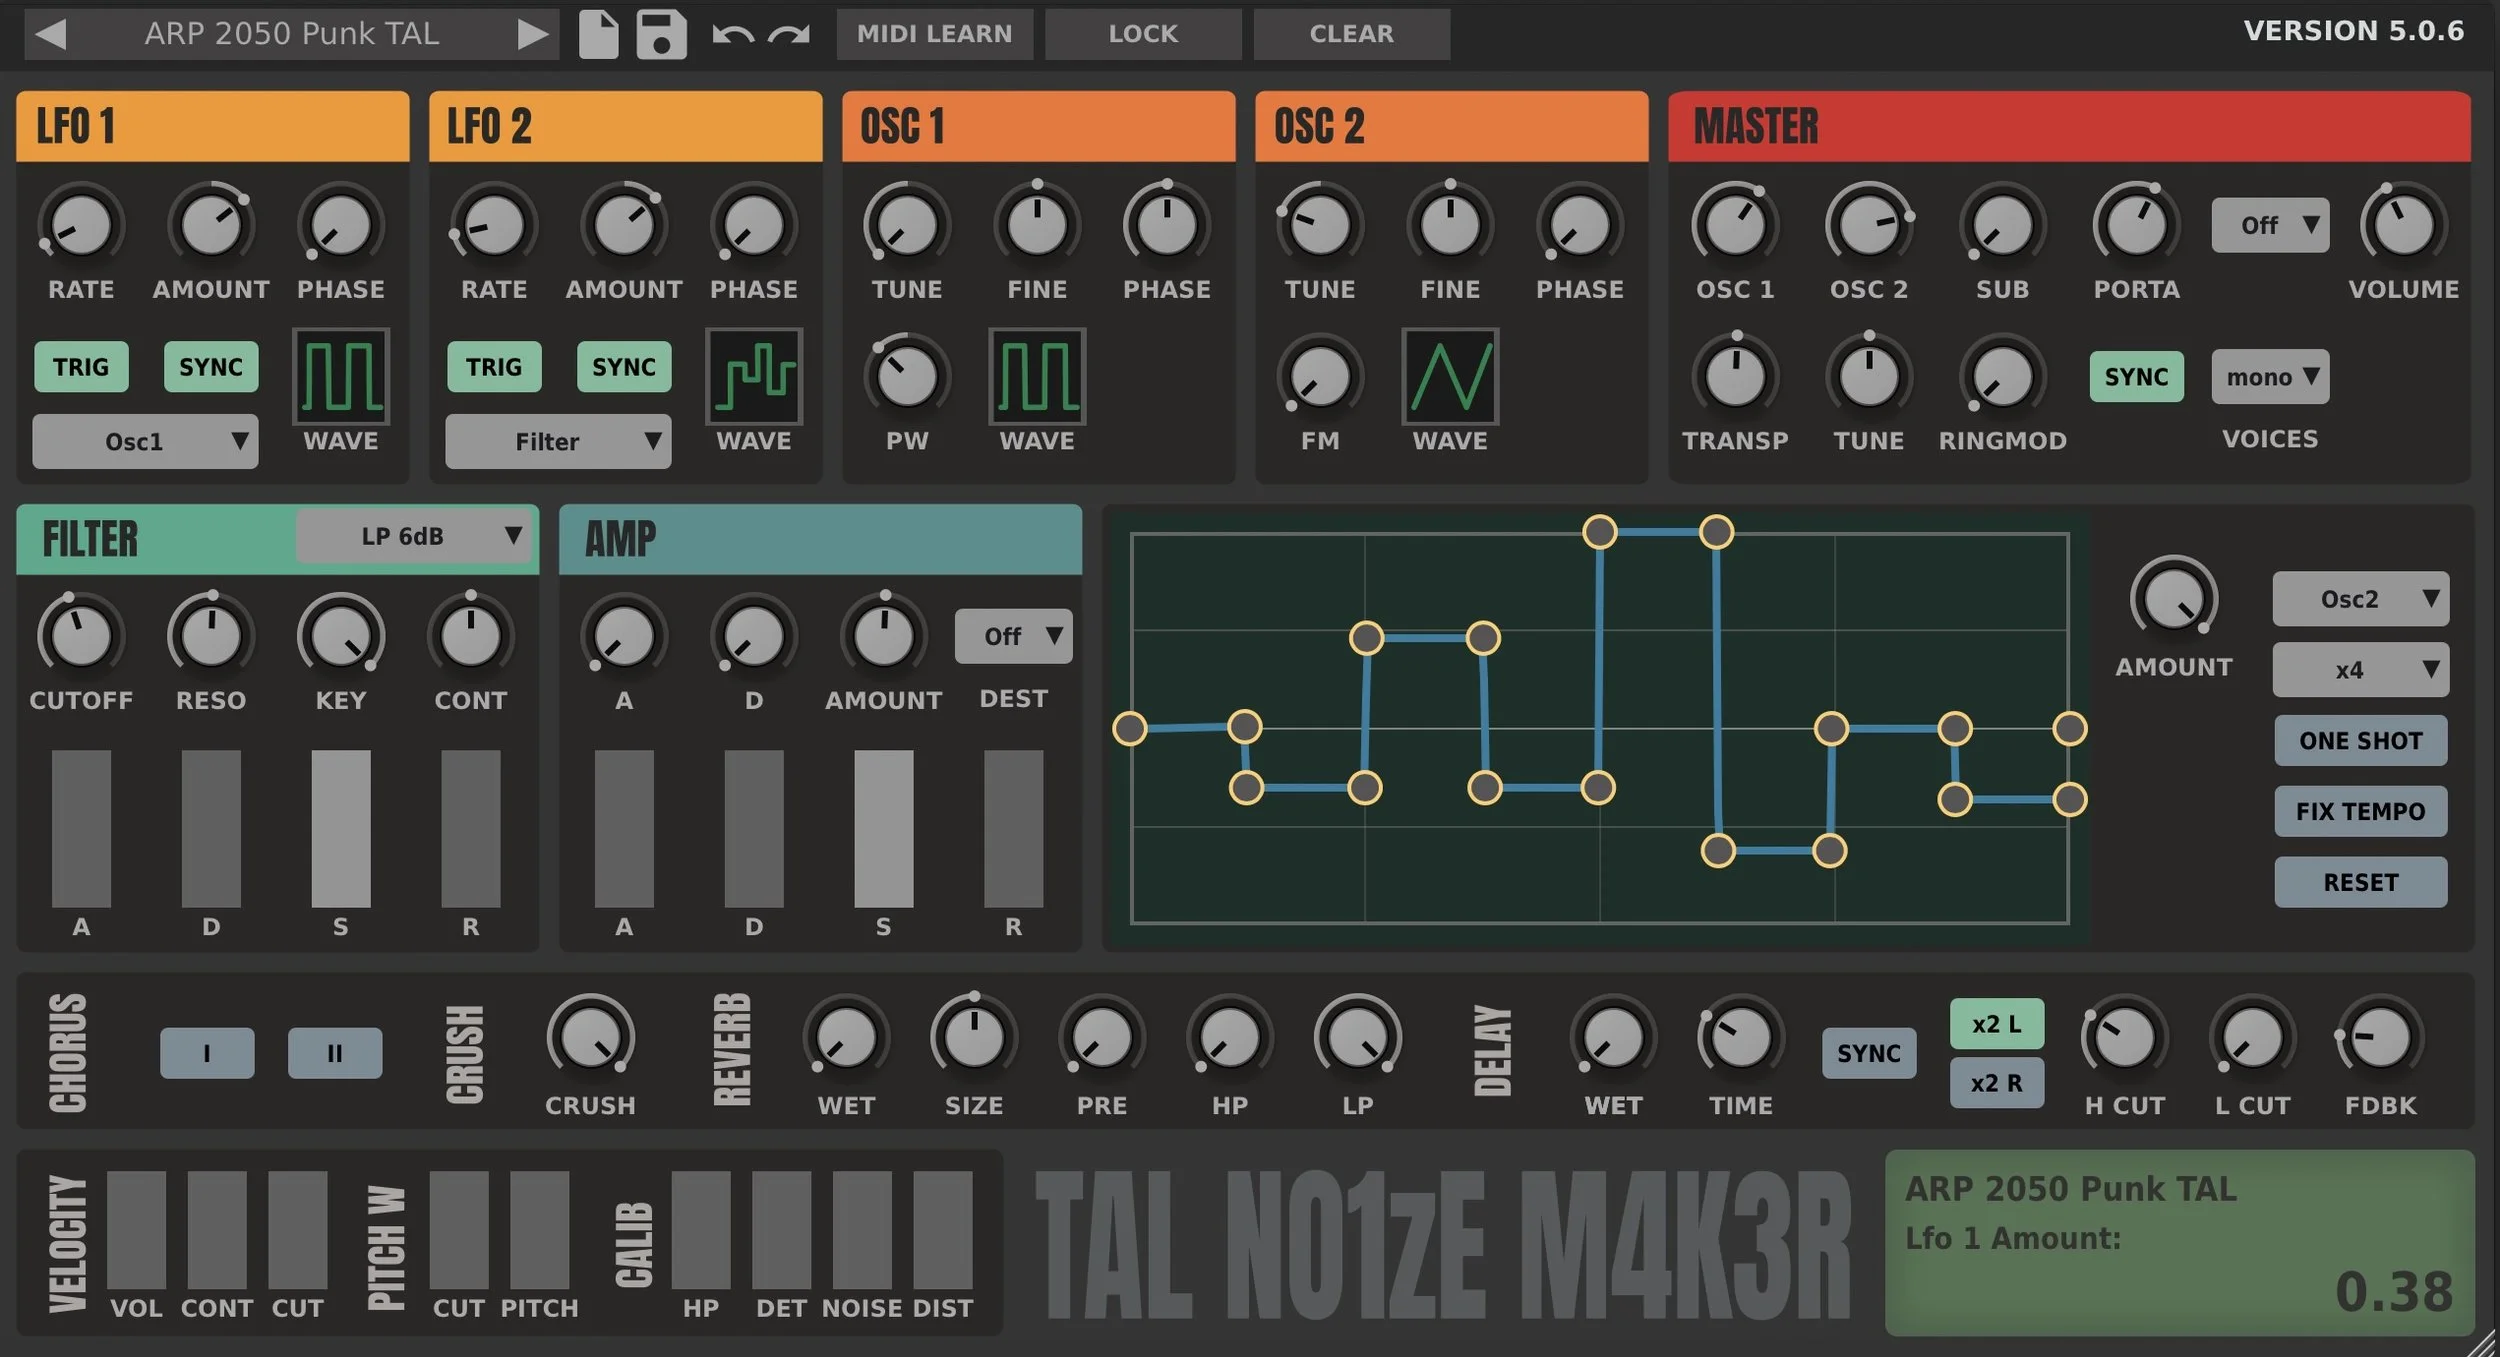This screenshot has height=1357, width=2500.
Task: Click the parameter value display
Action: [x=2180, y=1243]
